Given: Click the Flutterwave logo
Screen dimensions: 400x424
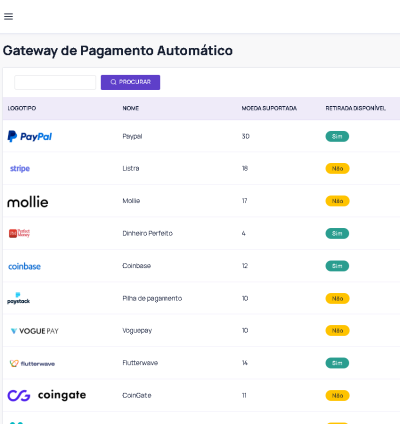Looking at the screenshot, I should pyautogui.click(x=32, y=363).
